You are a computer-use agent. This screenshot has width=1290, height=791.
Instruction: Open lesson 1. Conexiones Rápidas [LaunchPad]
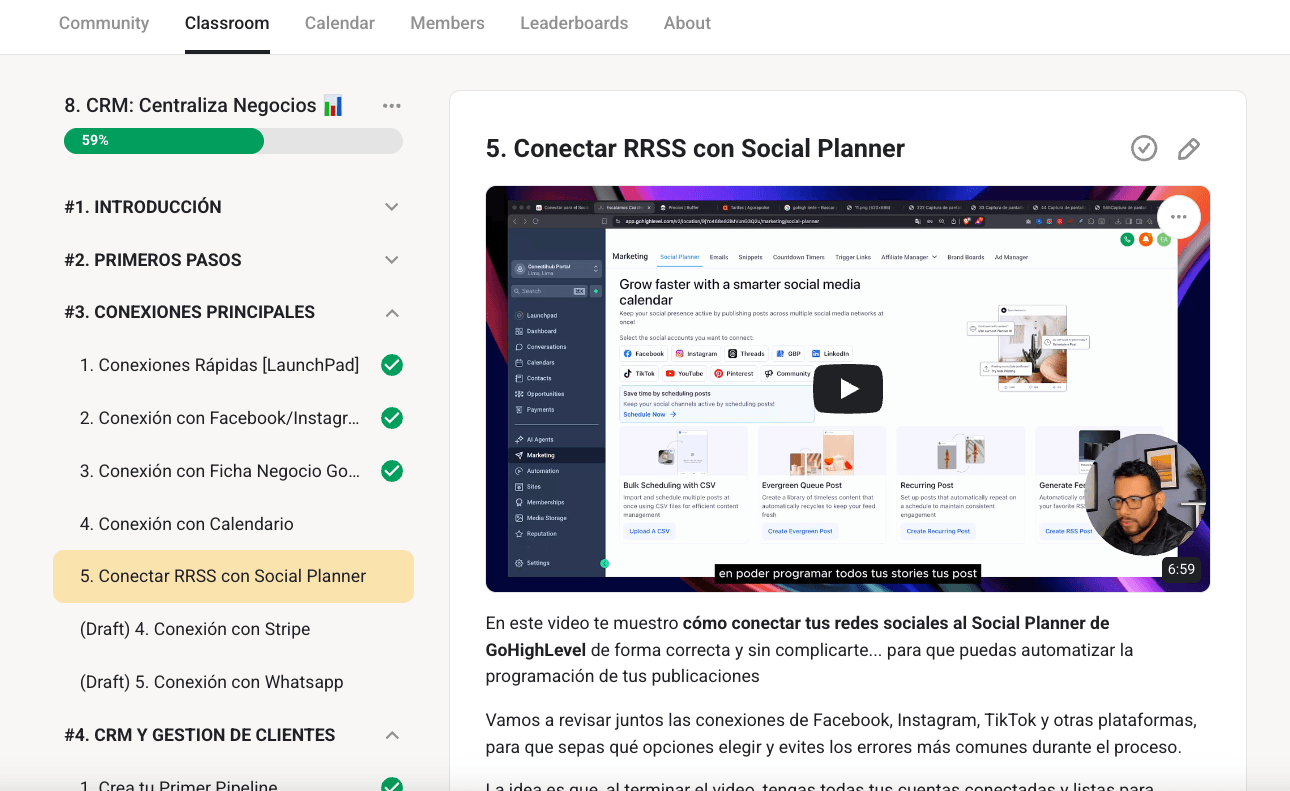pos(219,365)
